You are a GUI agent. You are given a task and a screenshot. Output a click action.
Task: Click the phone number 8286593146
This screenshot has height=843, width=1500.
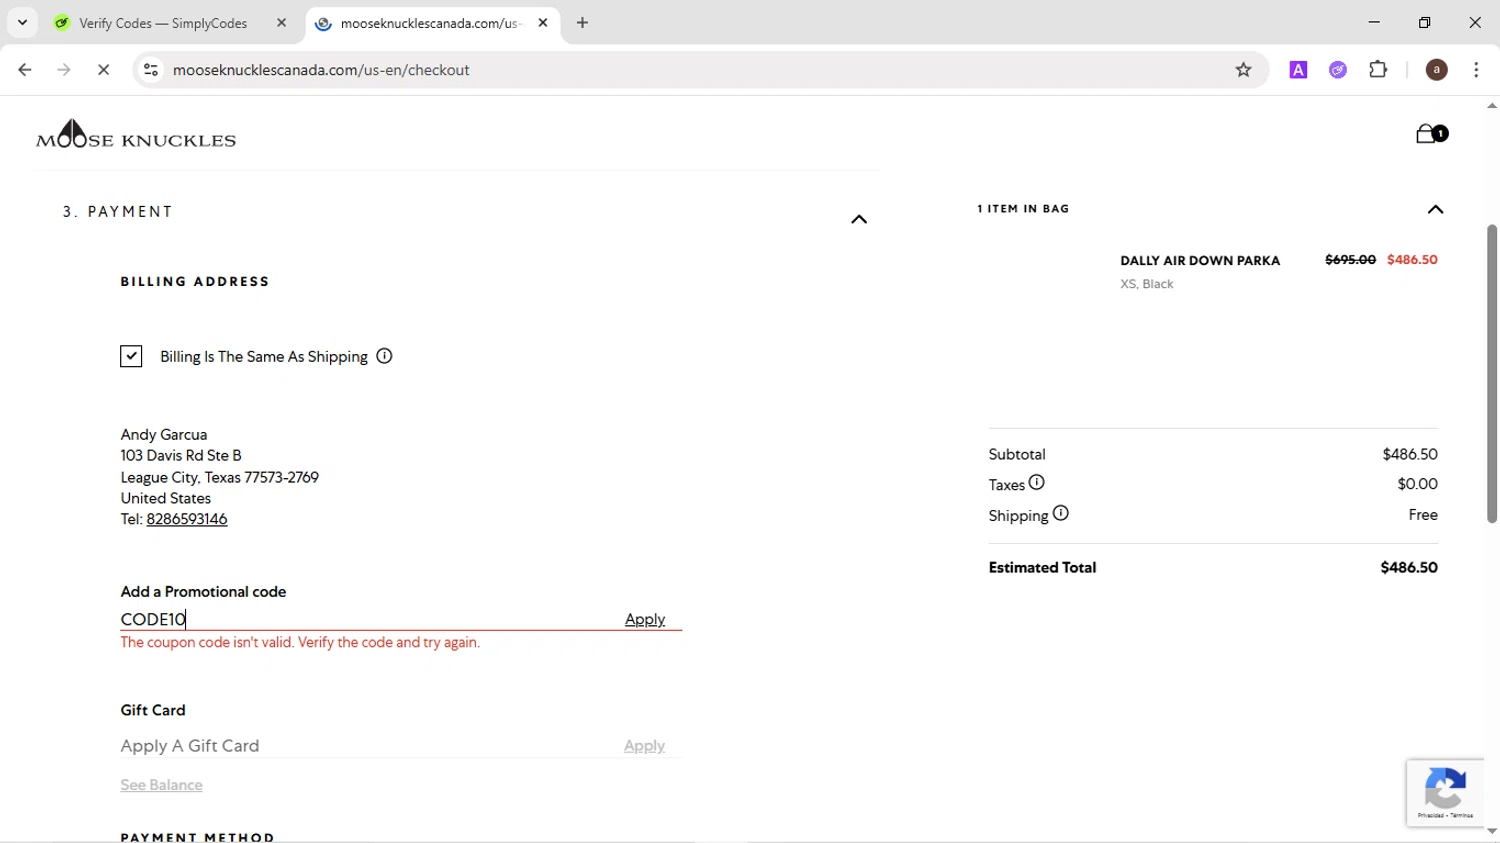187,519
